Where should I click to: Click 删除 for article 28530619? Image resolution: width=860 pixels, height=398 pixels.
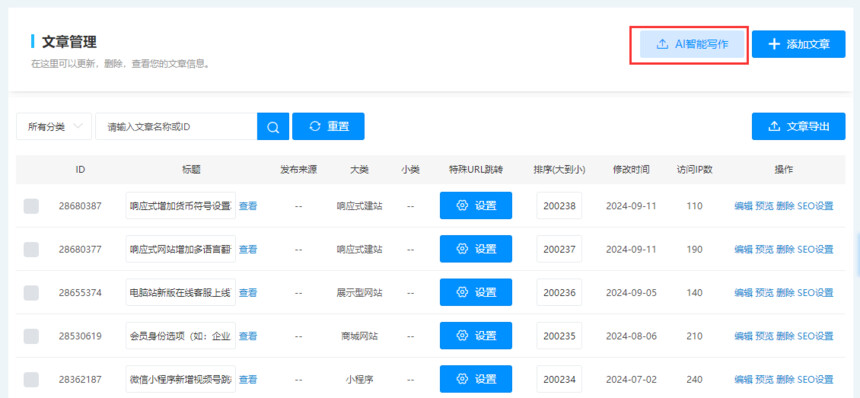click(x=785, y=336)
